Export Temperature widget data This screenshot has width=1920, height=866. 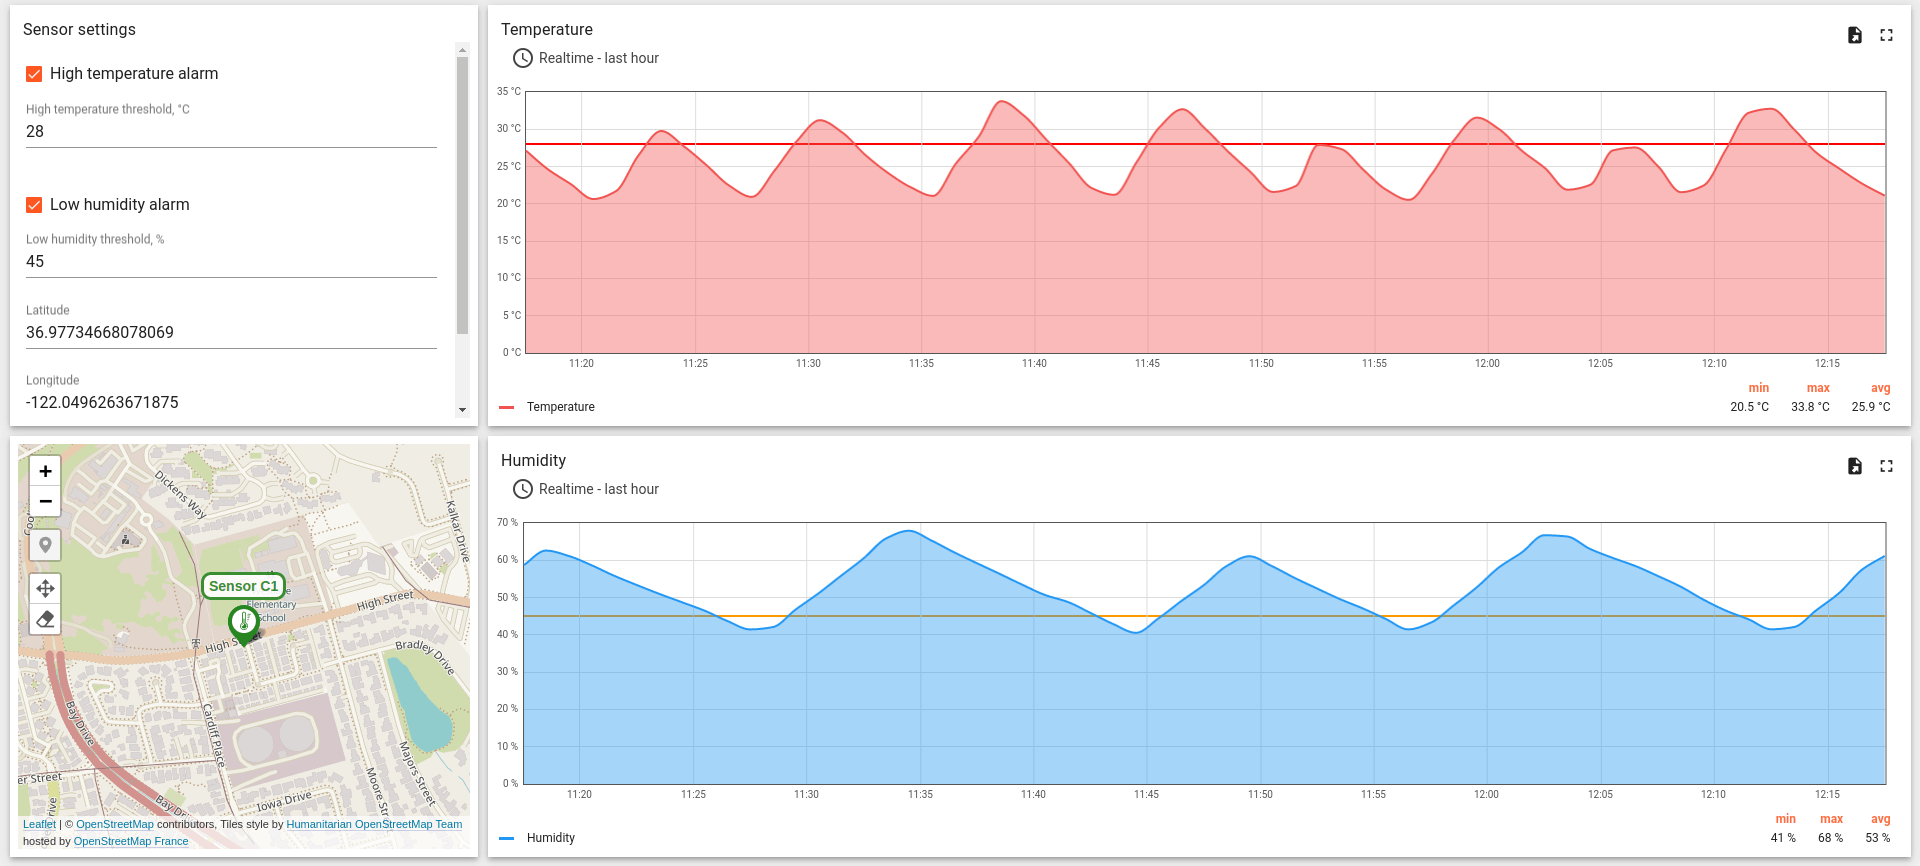click(x=1854, y=35)
